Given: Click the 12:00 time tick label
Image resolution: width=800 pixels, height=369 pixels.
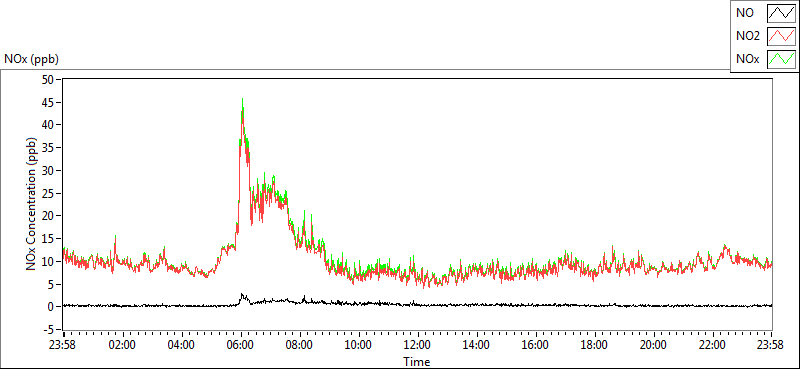Looking at the screenshot, I should (418, 345).
